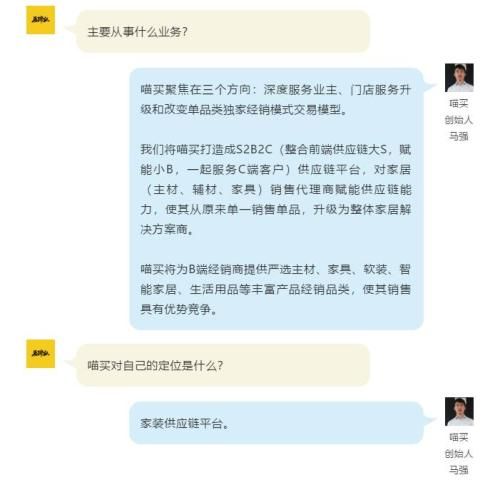Click the line starting 能小B,一起服务C端客户

pos(275,169)
